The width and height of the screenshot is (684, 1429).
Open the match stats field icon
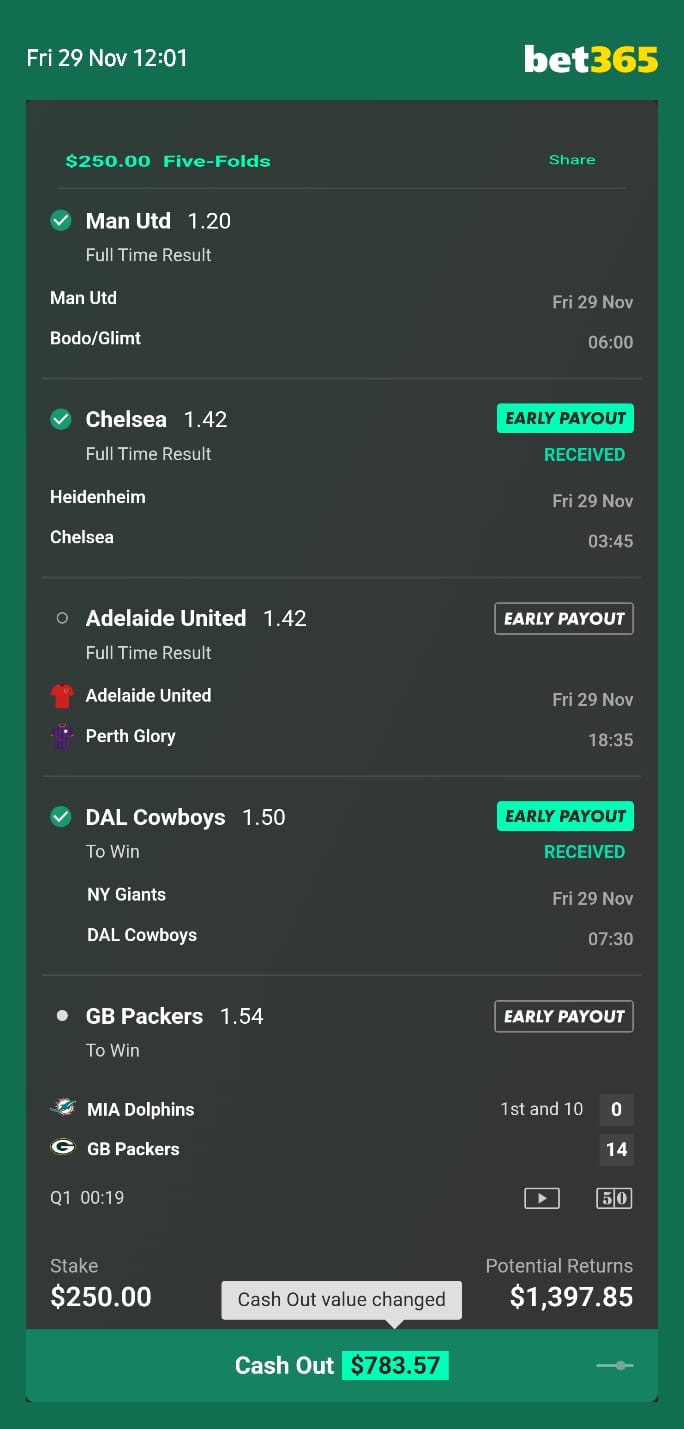pos(614,1198)
